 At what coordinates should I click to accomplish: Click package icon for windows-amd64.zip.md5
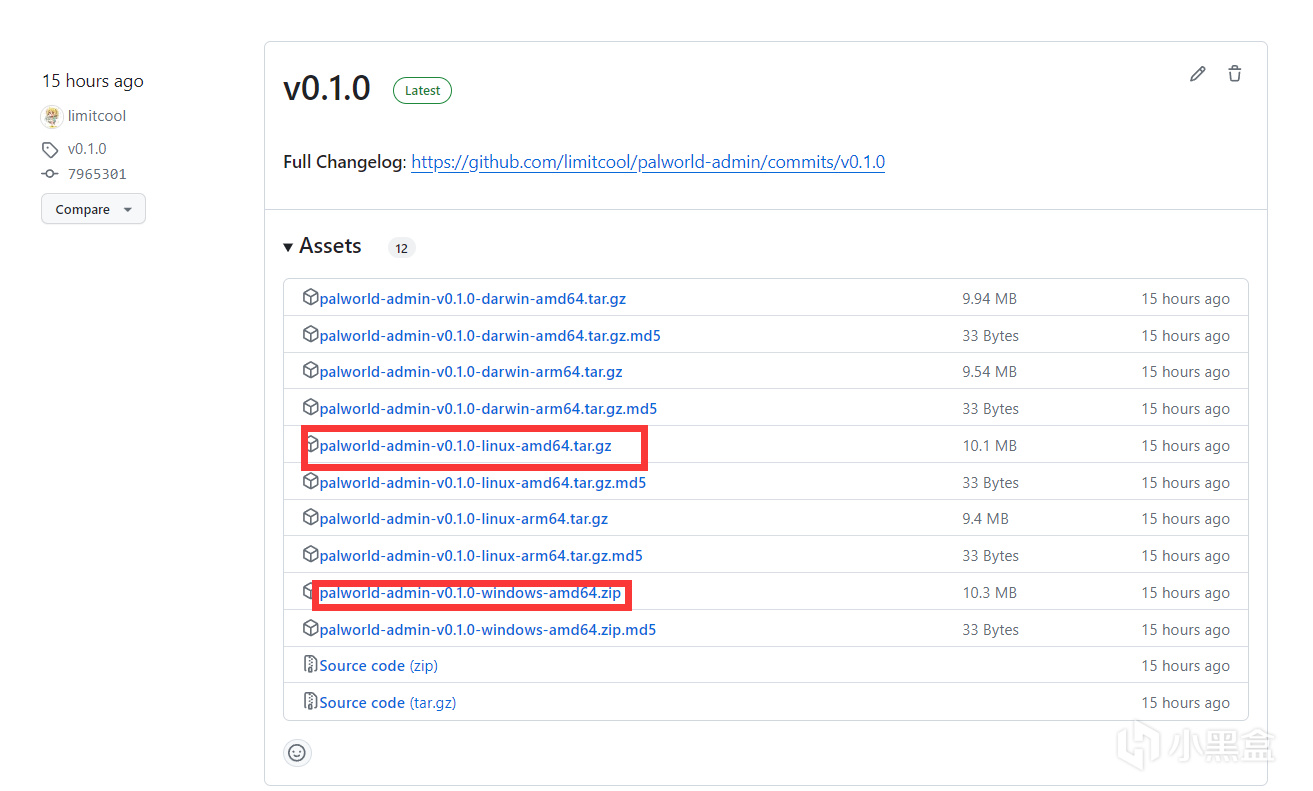point(310,629)
